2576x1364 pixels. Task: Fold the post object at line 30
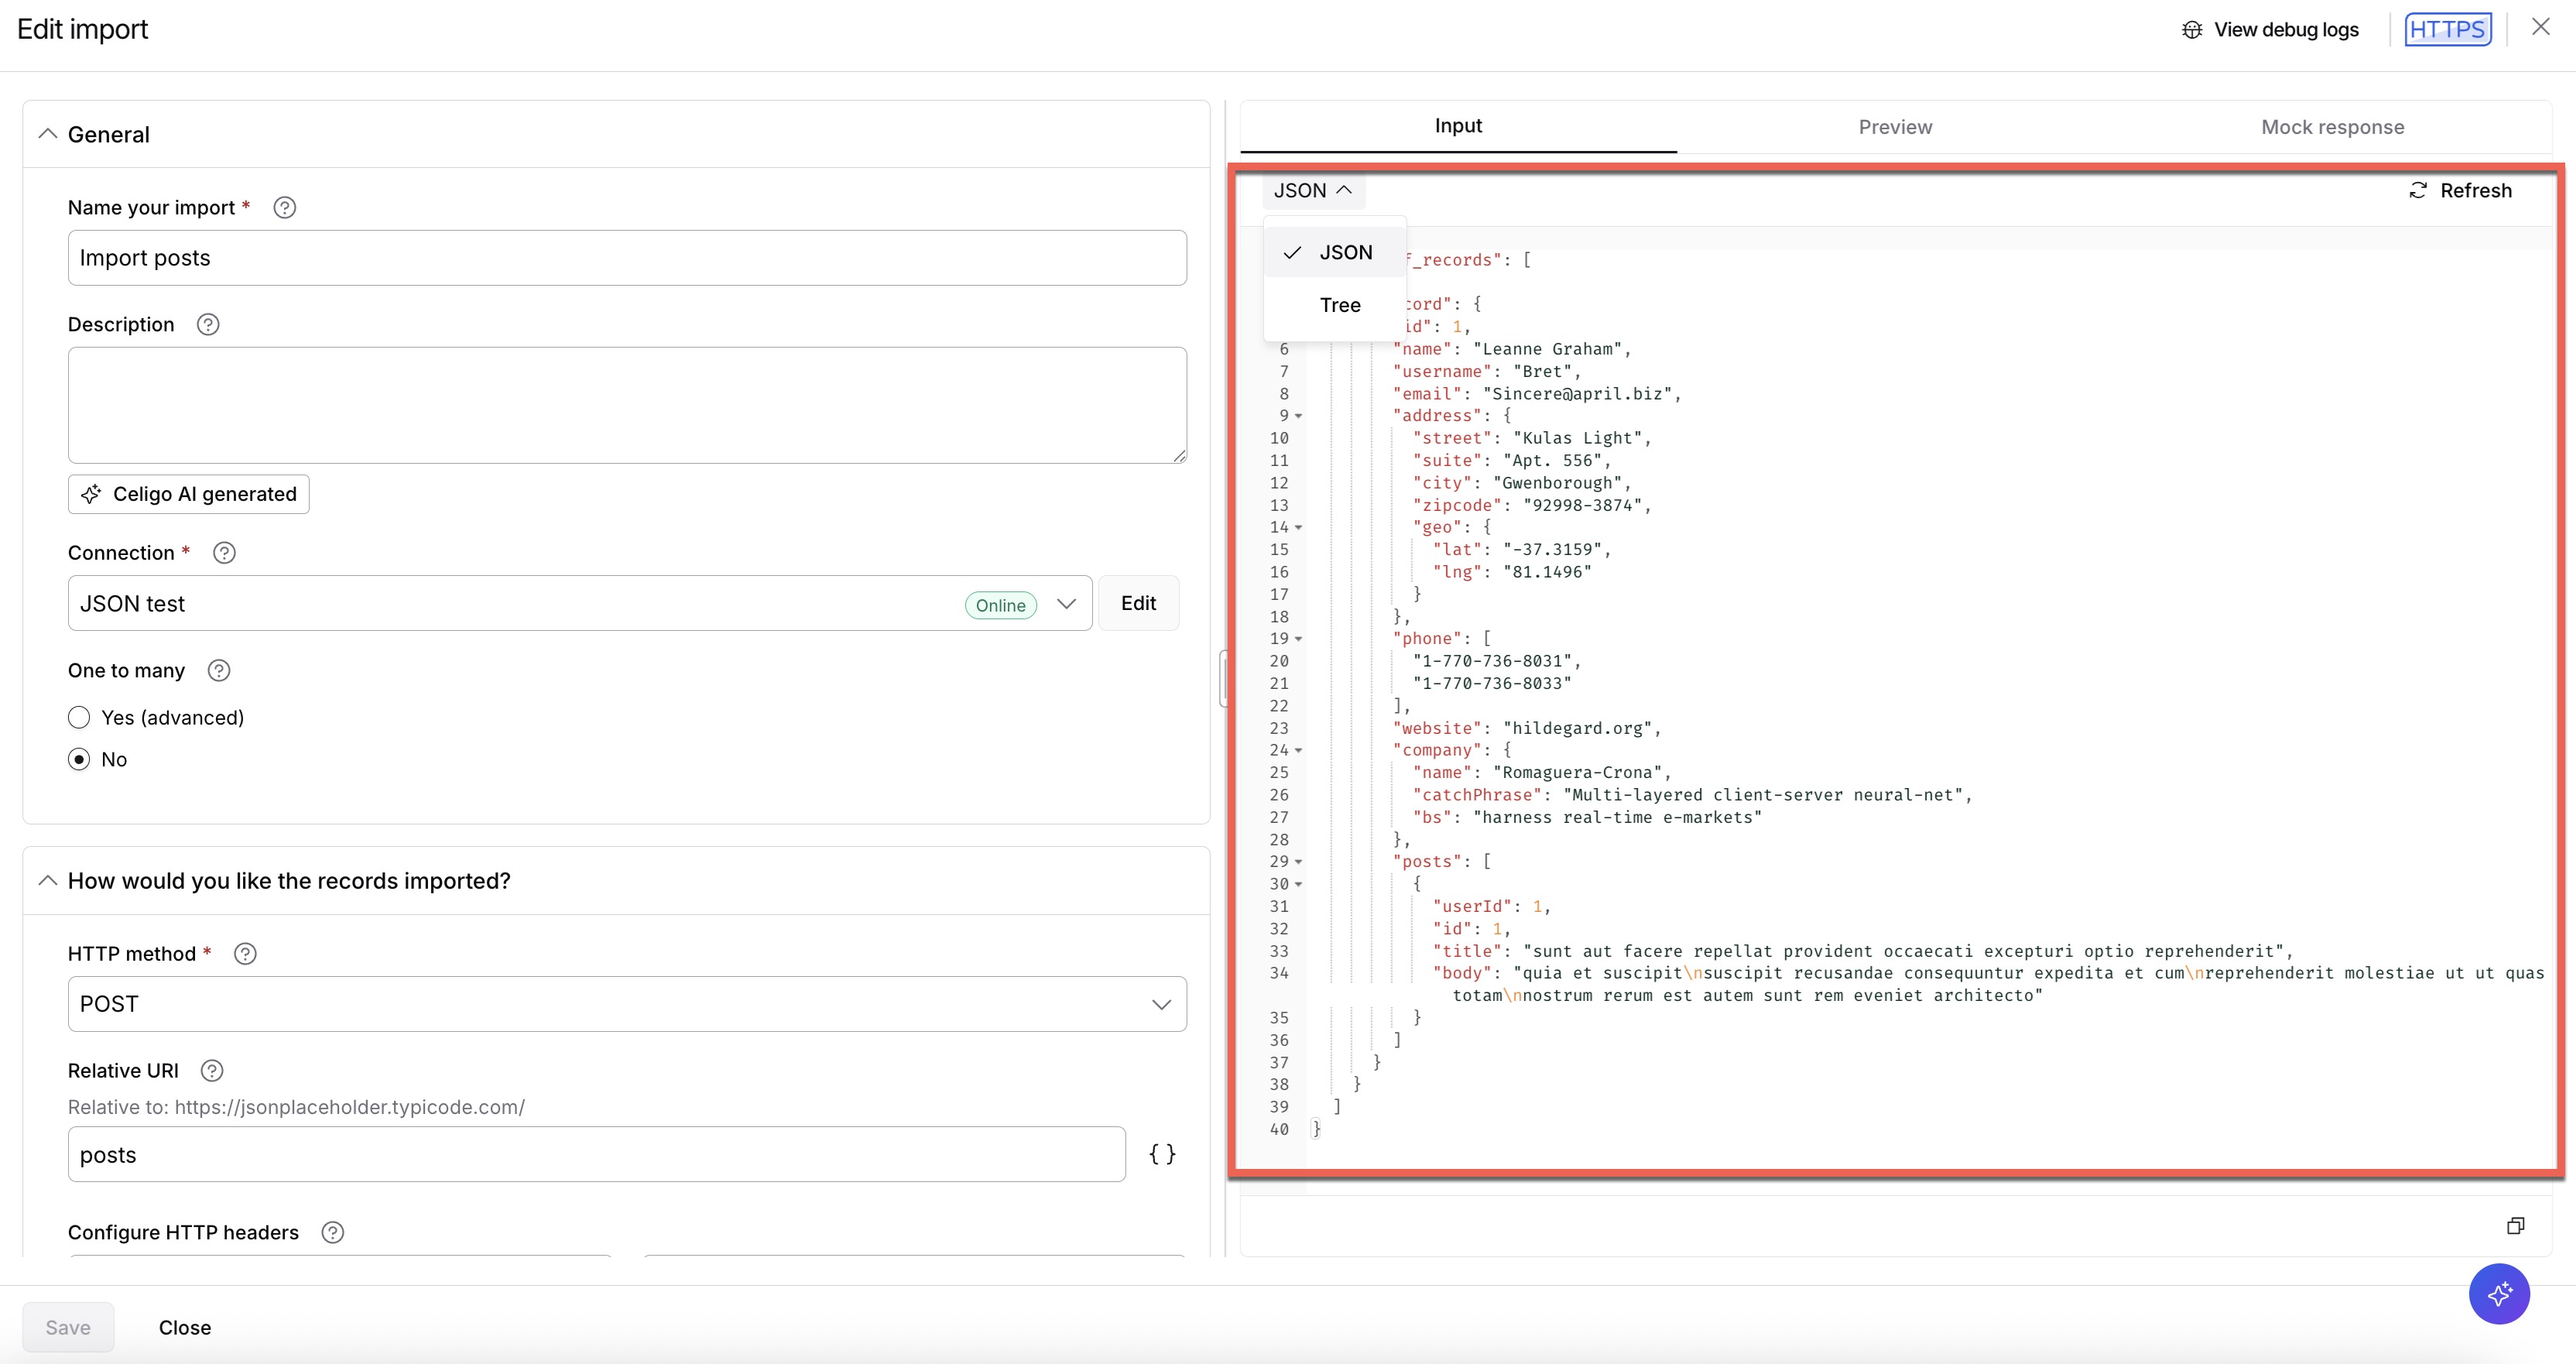point(1298,884)
